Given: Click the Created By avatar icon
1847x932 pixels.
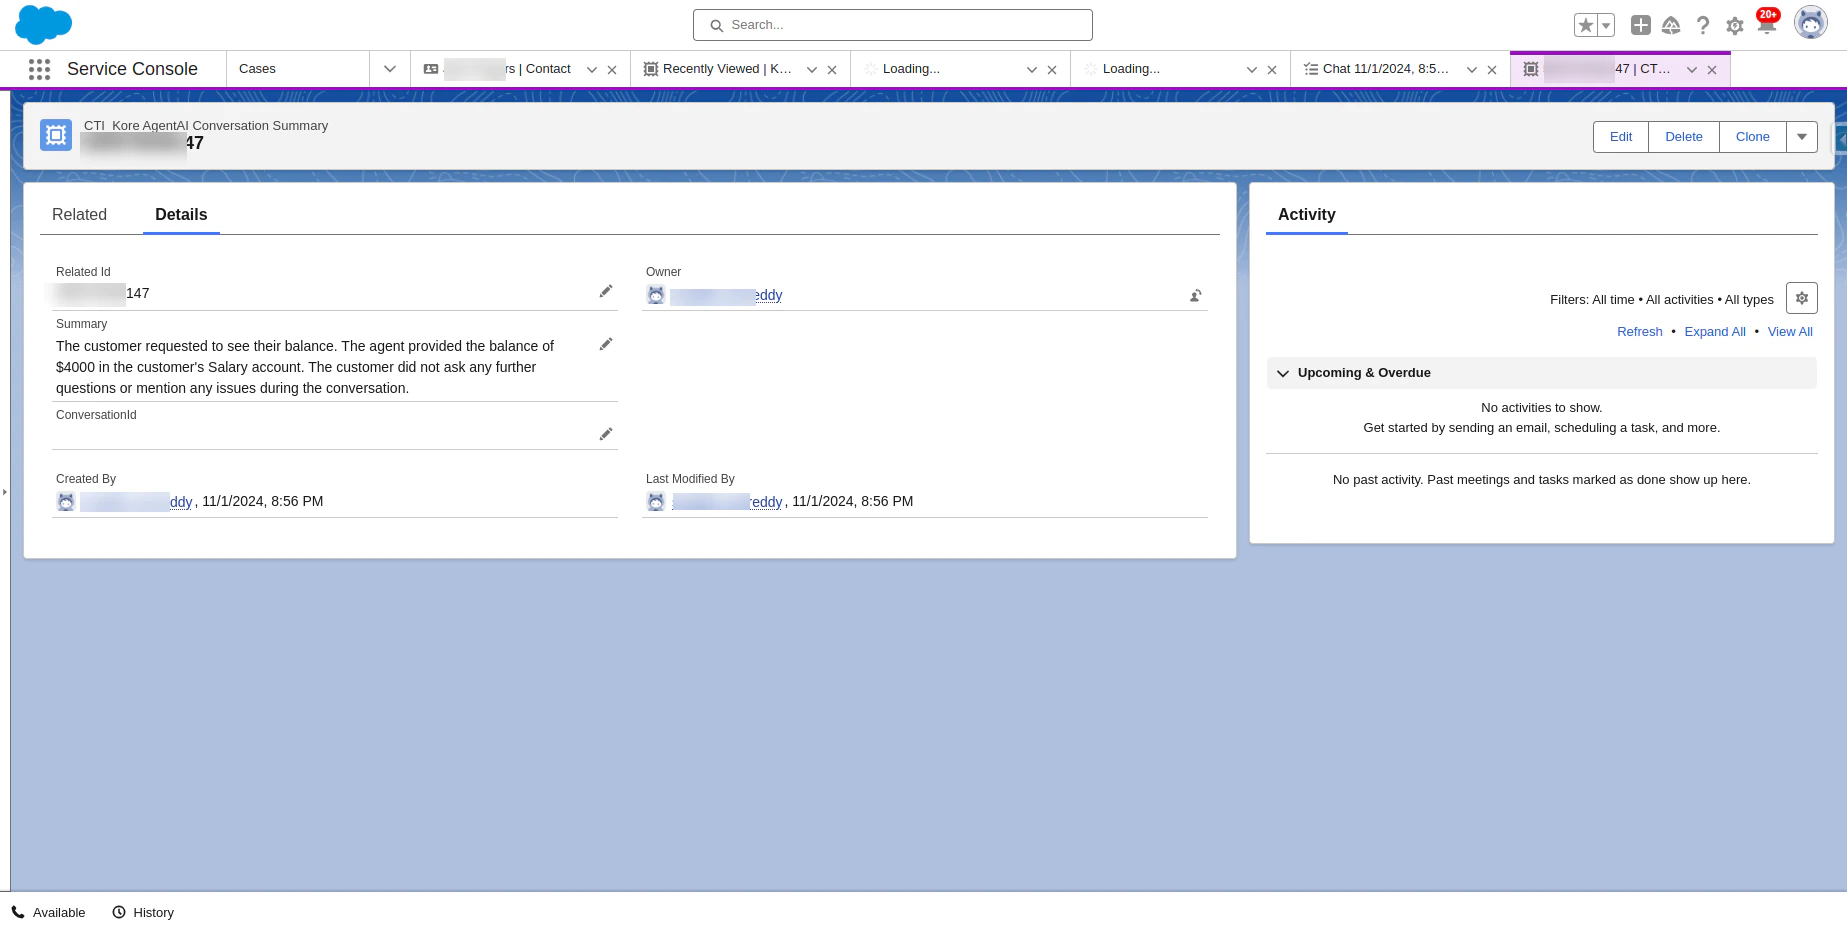Looking at the screenshot, I should (x=66, y=502).
